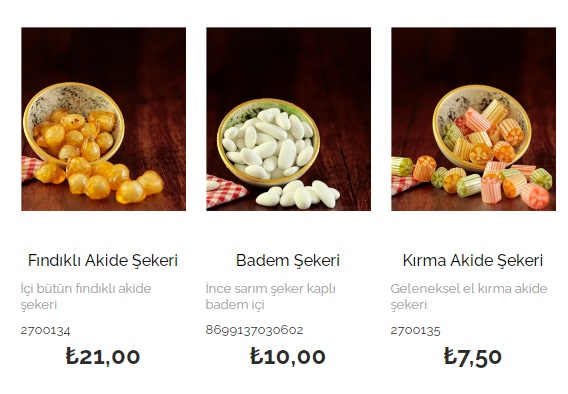
Task: Click barcode number 8699137030602
Action: [254, 330]
